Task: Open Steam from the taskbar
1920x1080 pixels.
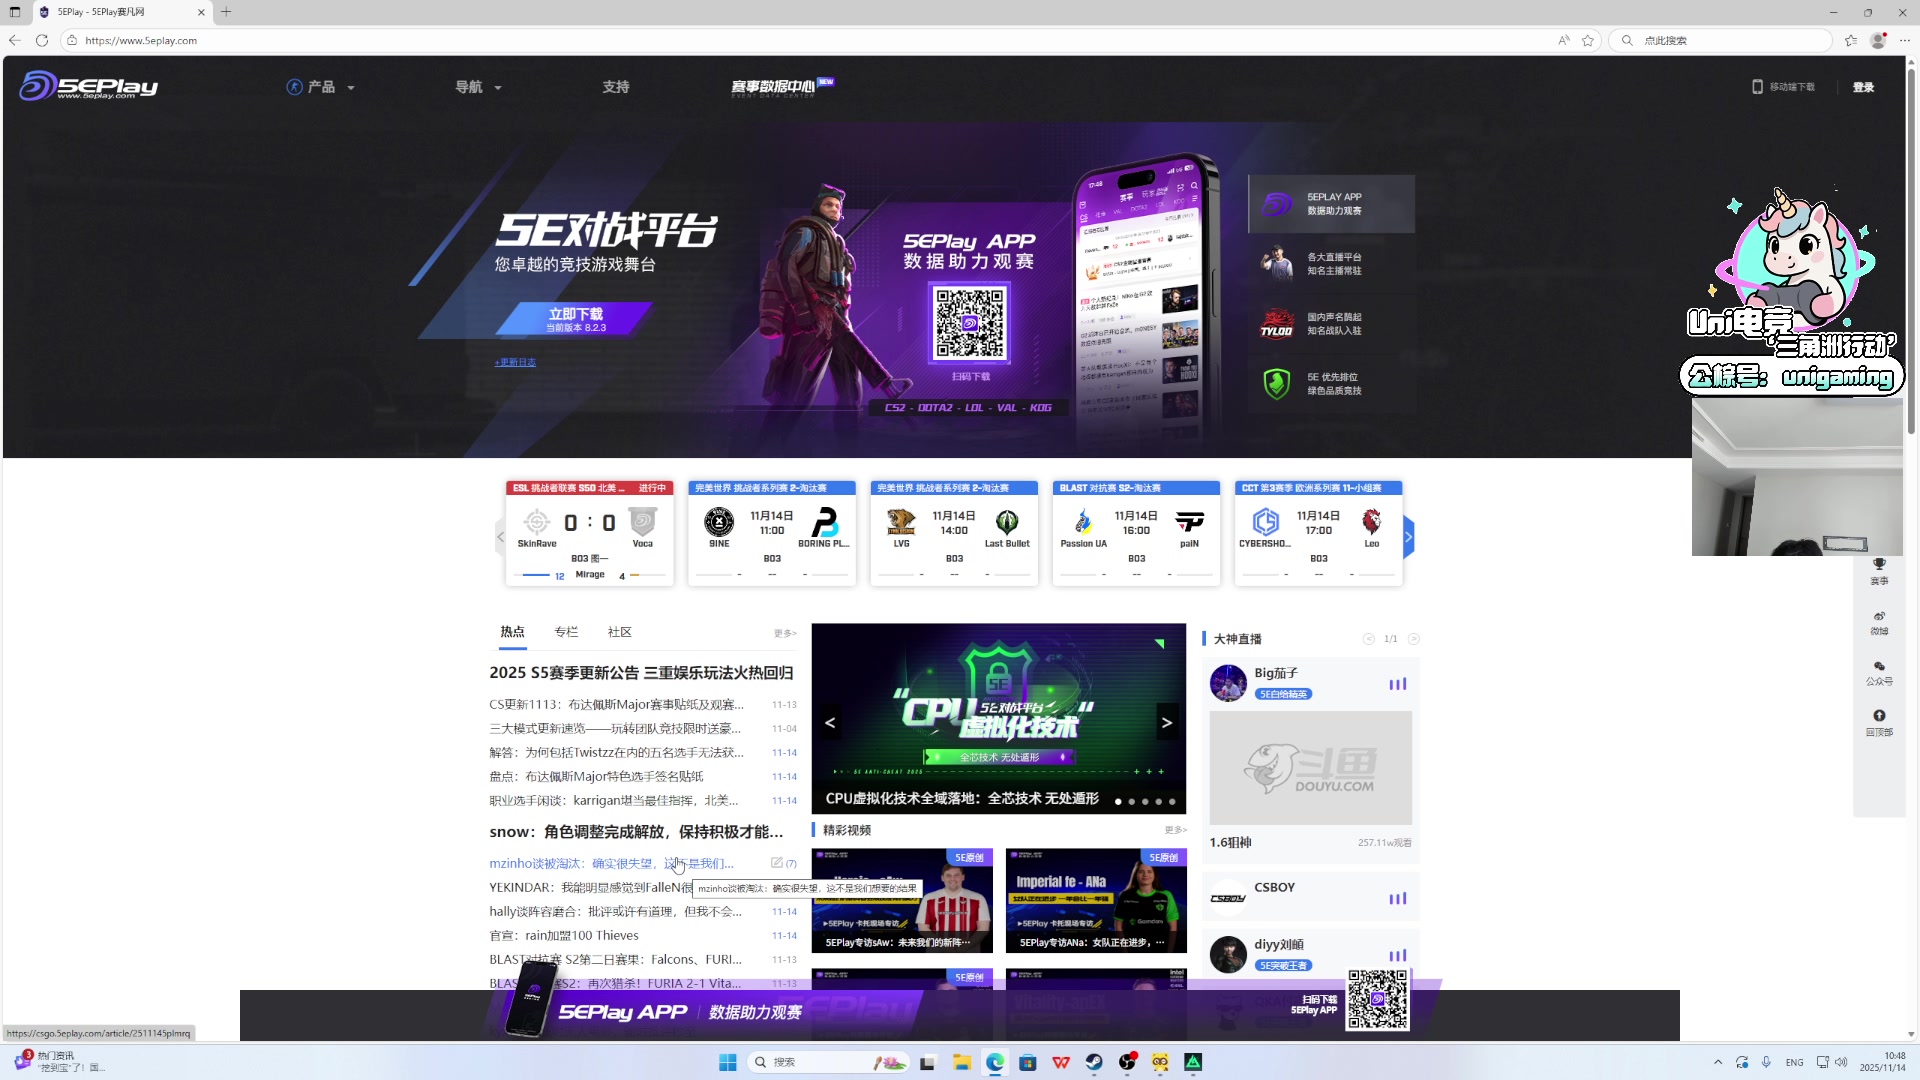Action: point(1094,1062)
